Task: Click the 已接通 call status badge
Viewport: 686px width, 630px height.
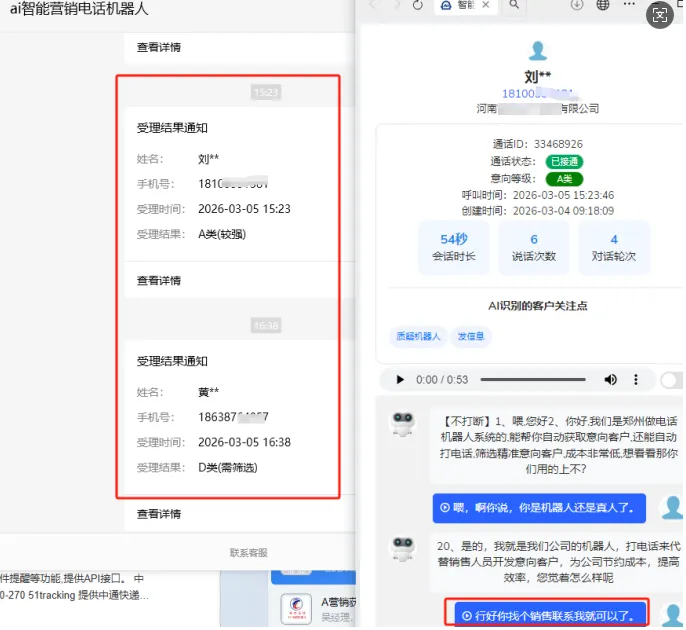Action: 564,161
